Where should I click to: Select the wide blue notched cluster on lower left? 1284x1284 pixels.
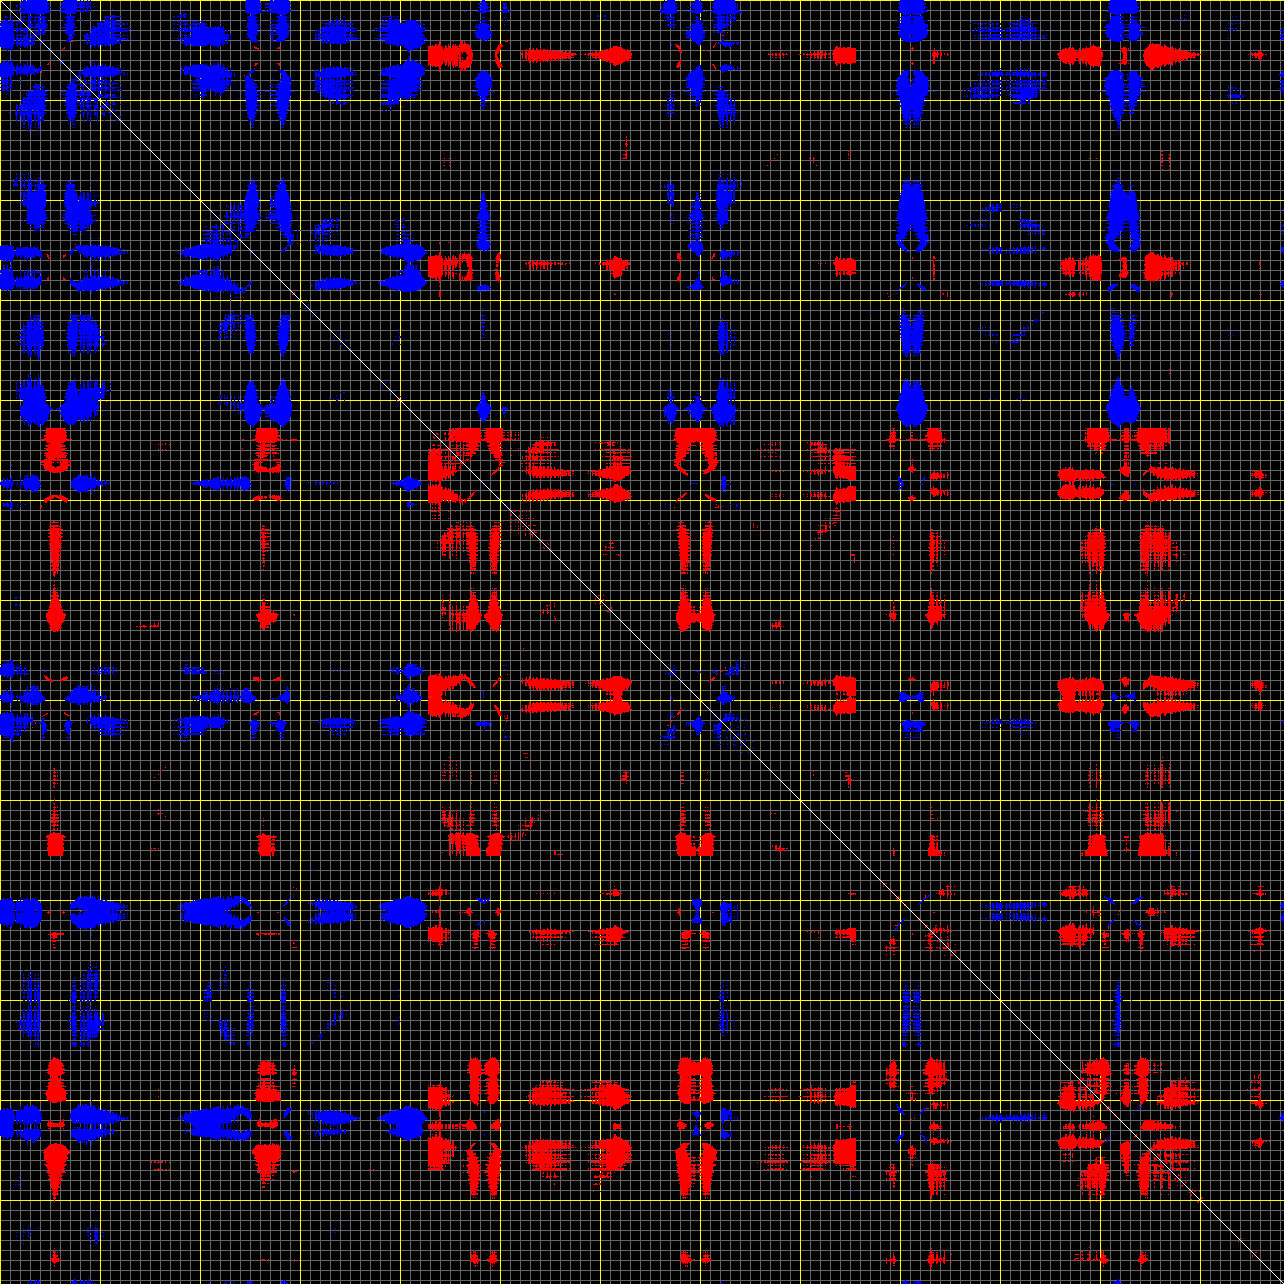pyautogui.click(x=215, y=911)
